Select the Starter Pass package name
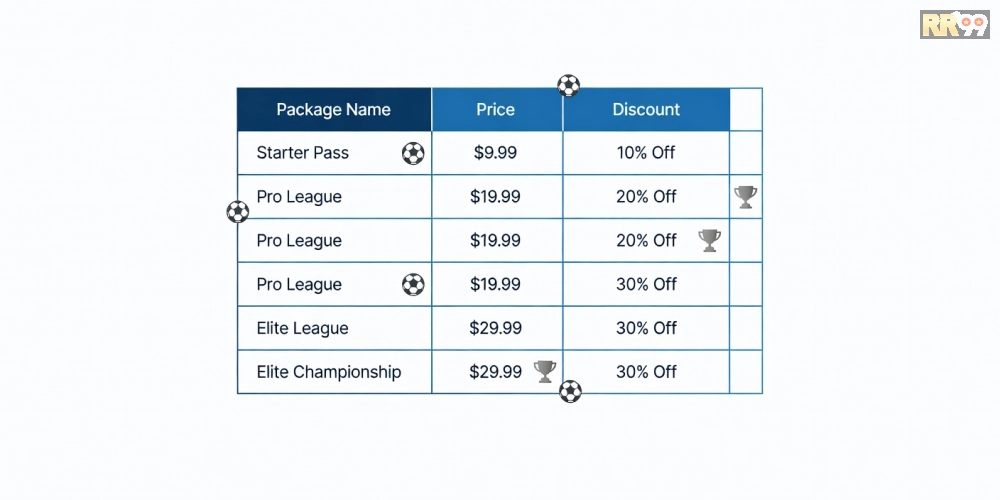 tap(303, 154)
